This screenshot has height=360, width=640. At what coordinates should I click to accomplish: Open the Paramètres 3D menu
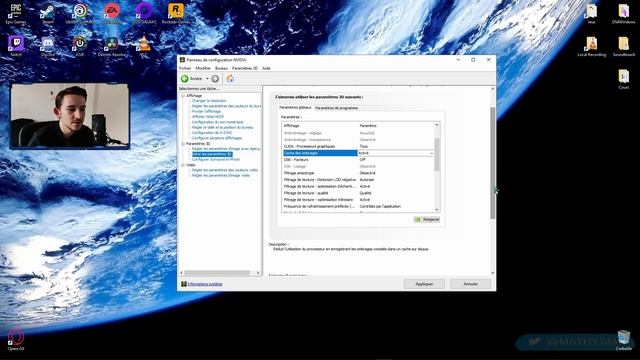tap(245, 68)
